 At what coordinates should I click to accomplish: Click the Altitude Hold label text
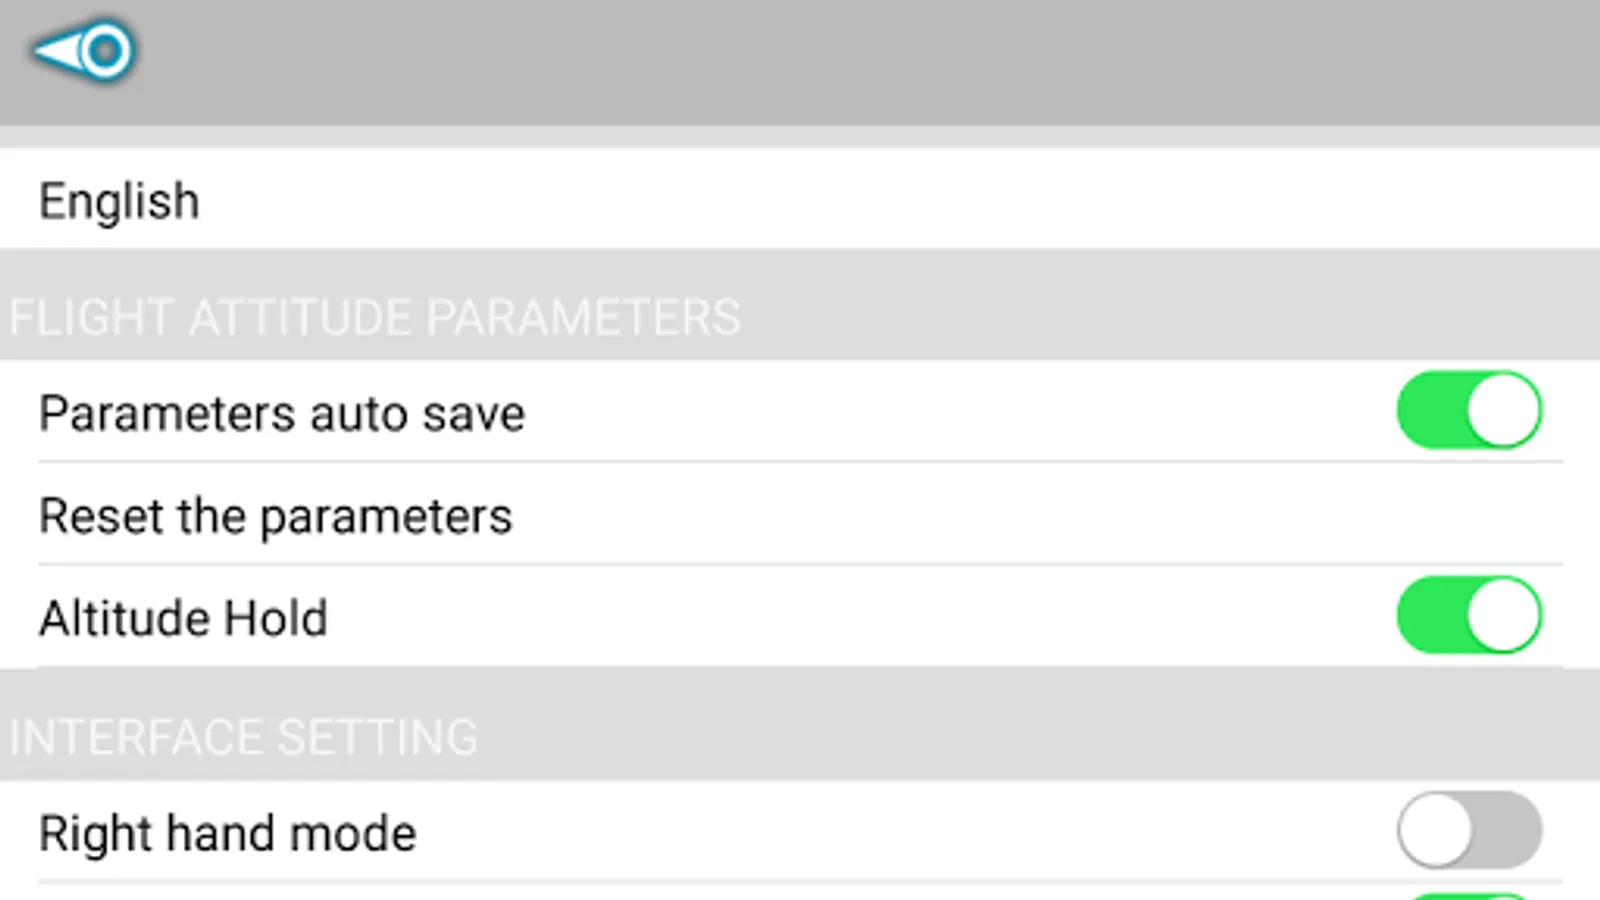[184, 618]
